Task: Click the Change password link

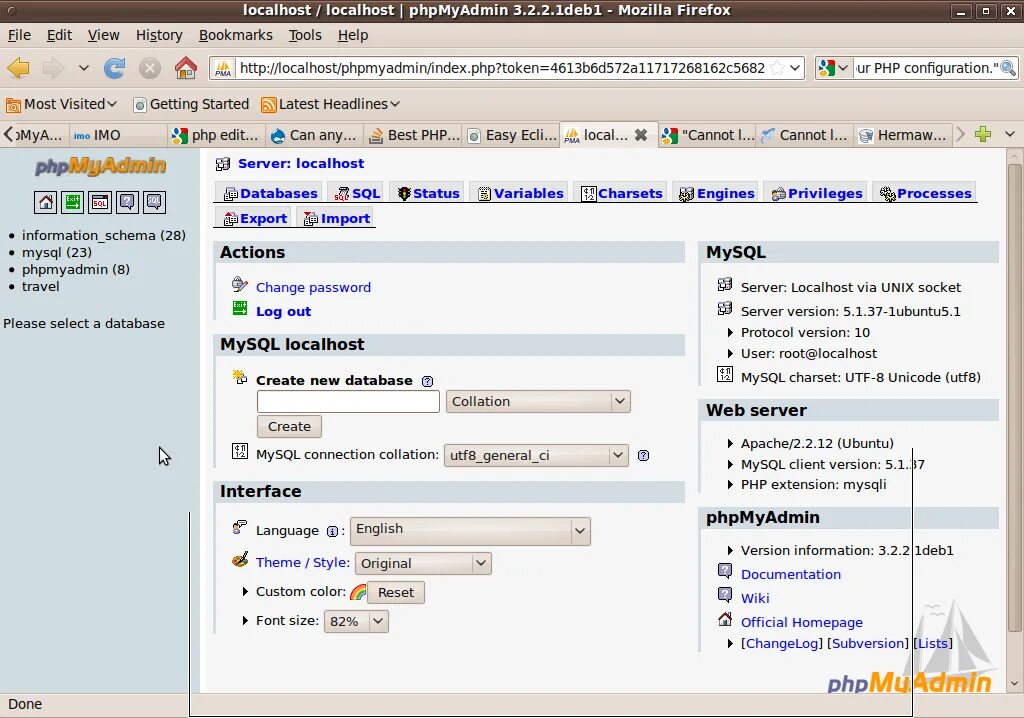Action: point(313,287)
